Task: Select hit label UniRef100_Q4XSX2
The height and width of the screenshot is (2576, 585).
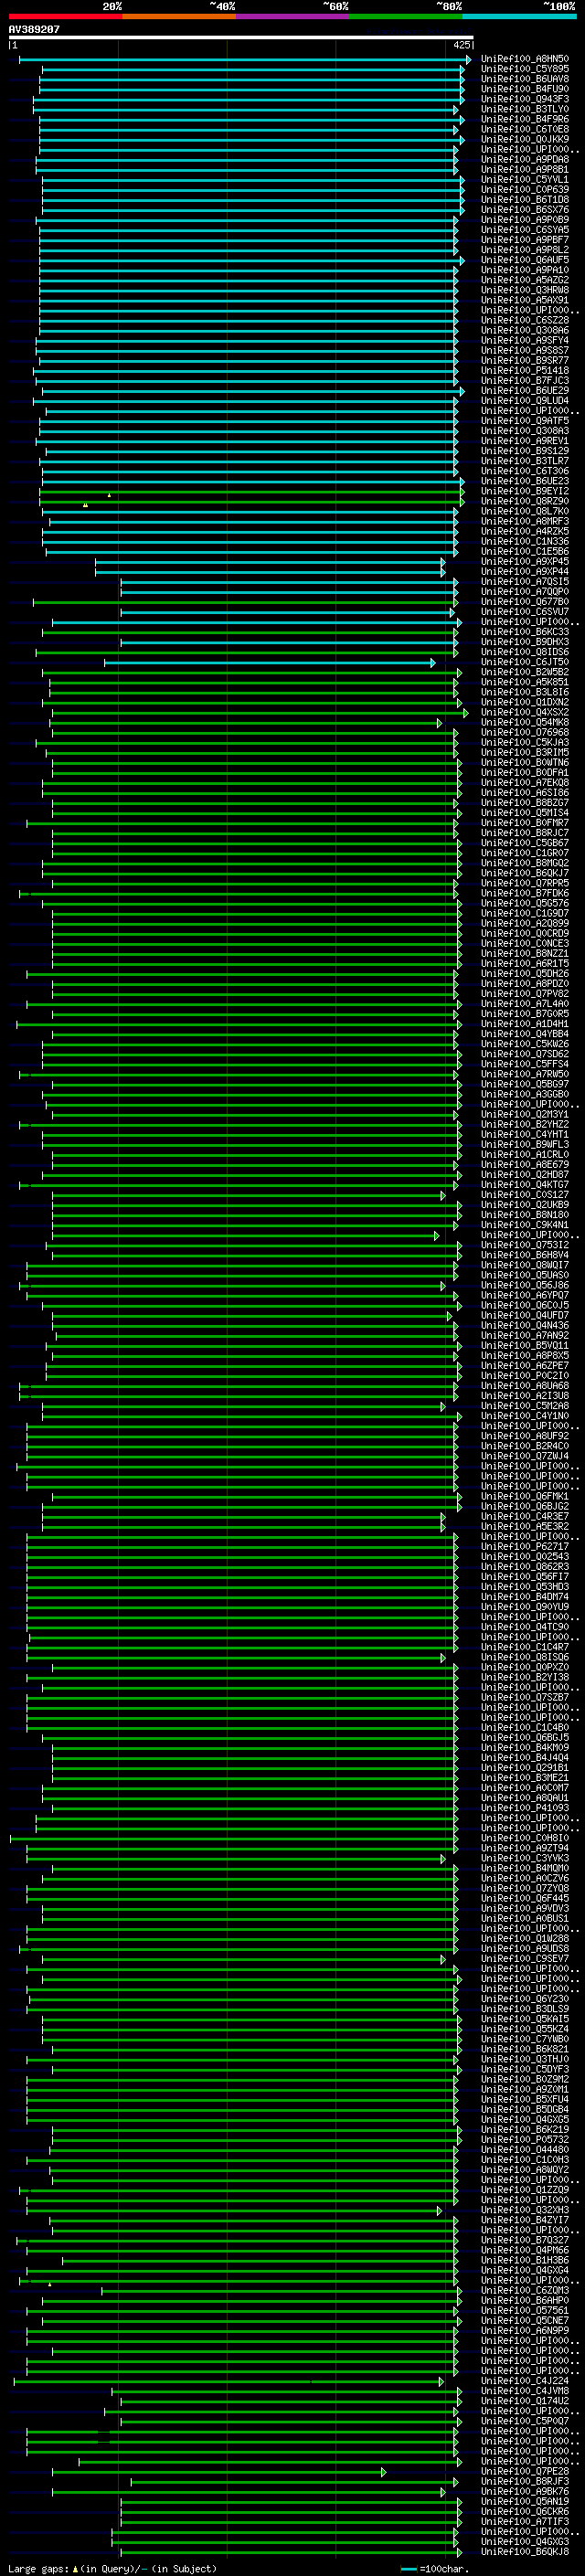Action: tap(524, 713)
